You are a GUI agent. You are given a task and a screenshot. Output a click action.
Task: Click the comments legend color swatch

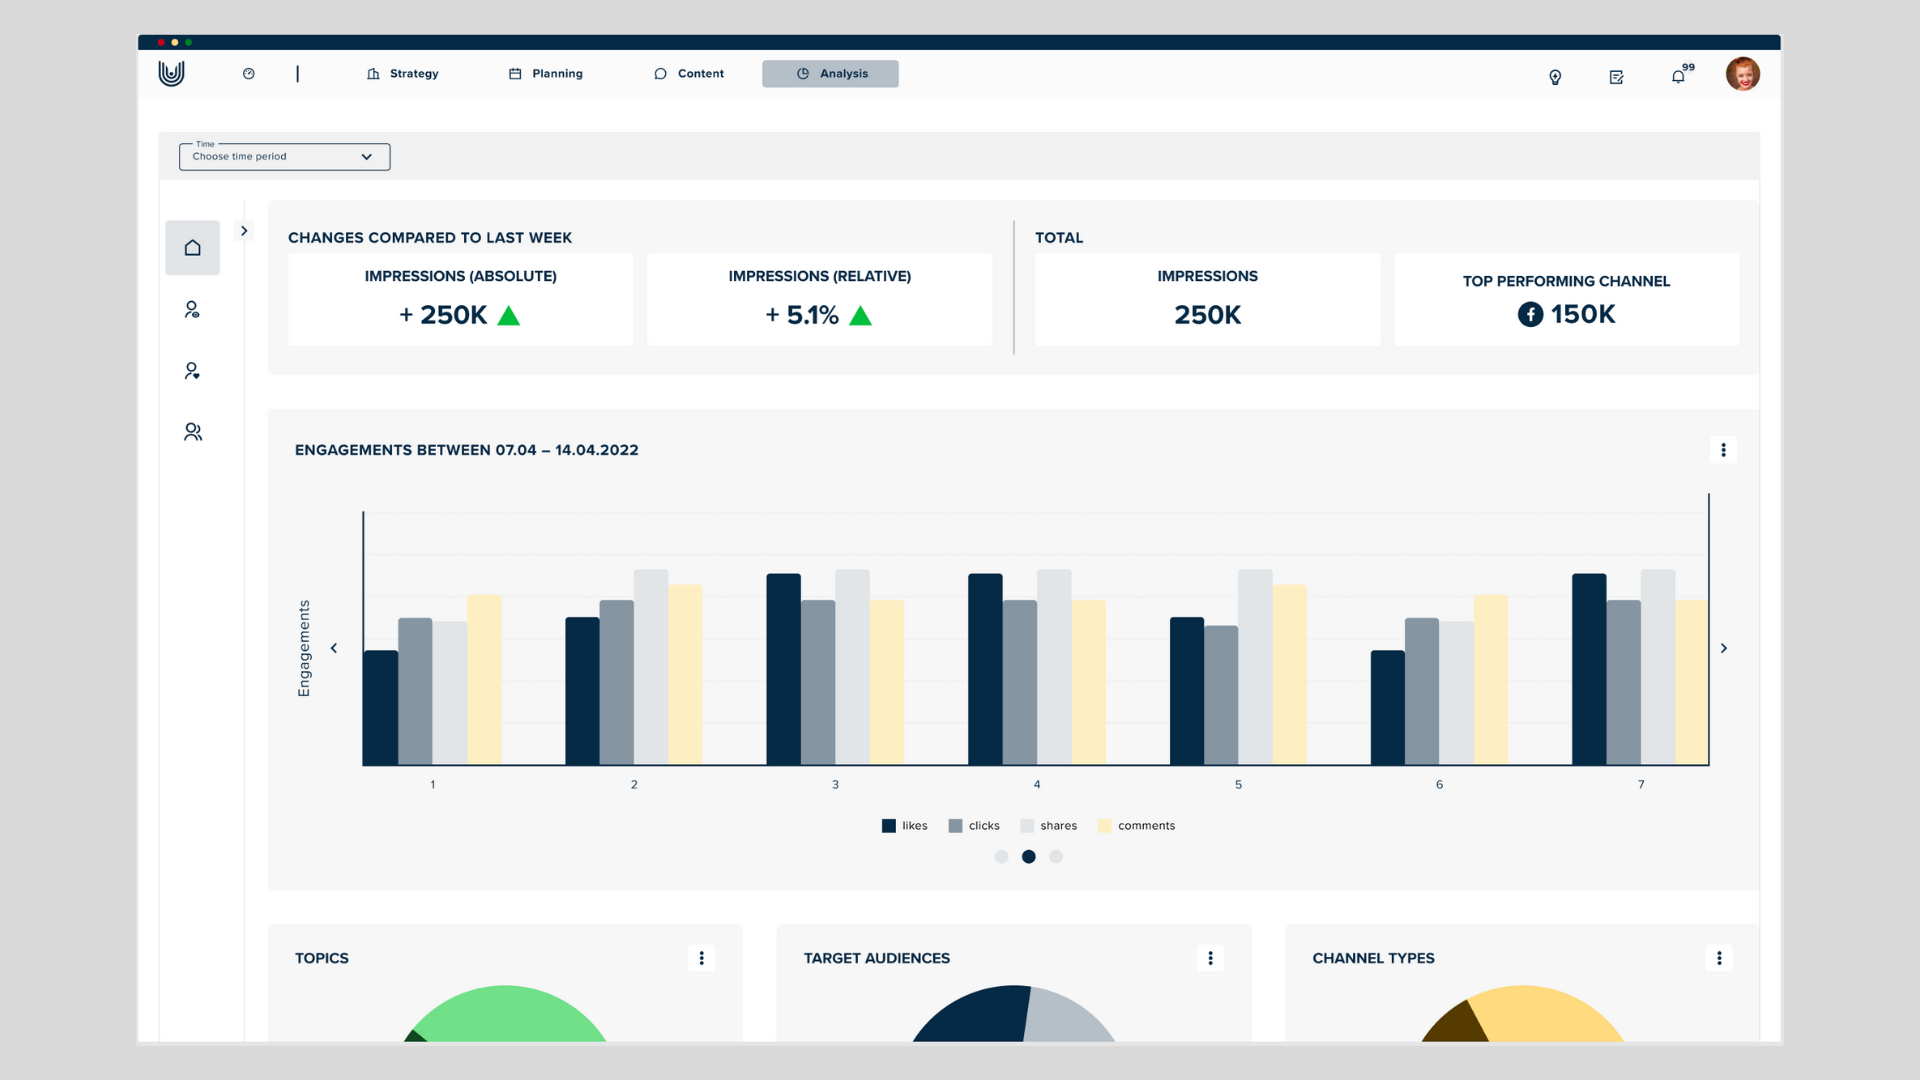1104,826
